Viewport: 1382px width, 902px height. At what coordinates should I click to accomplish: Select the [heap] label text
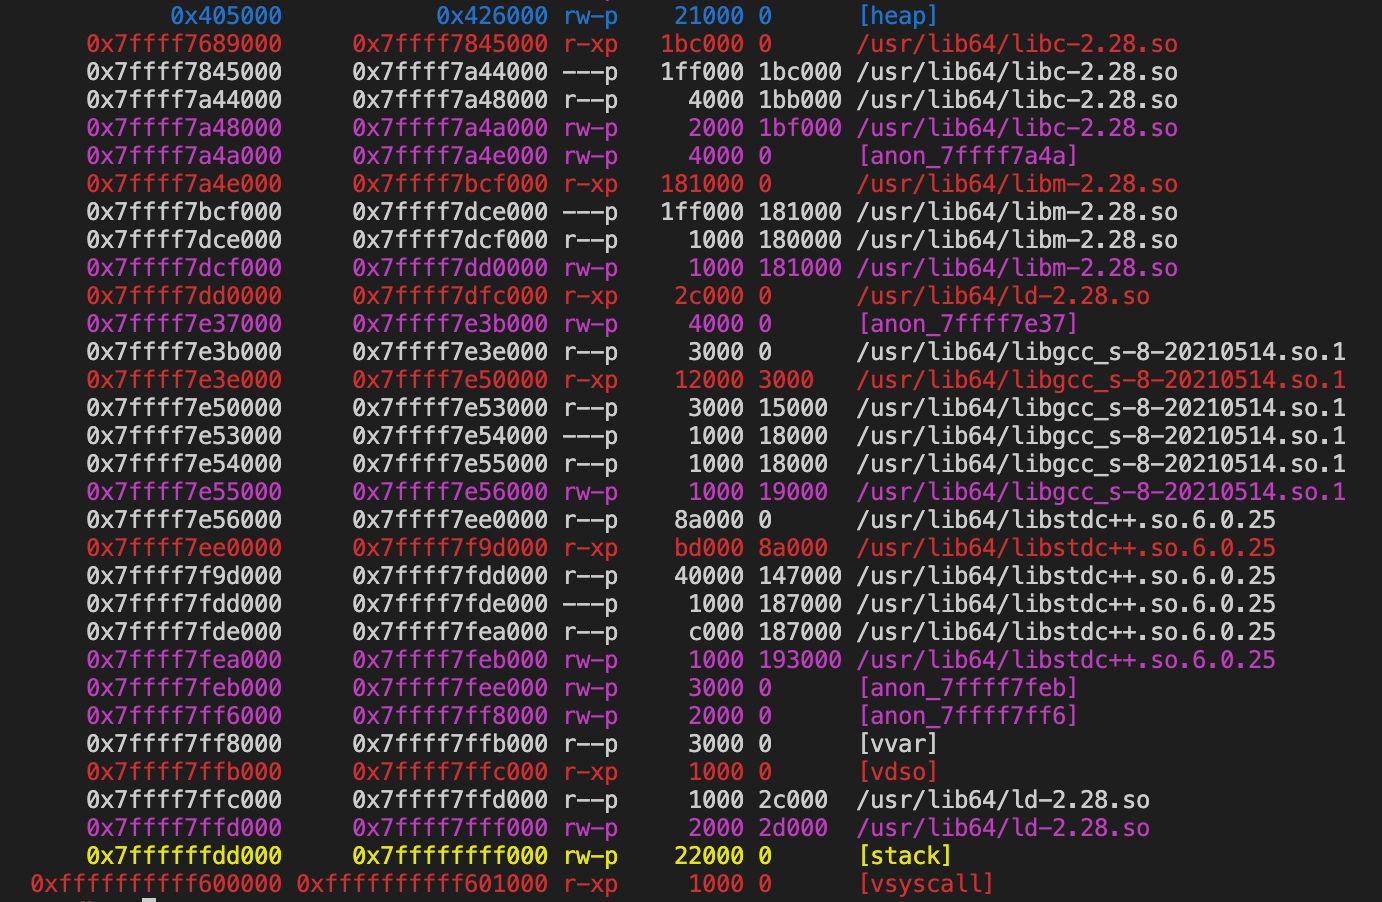coord(898,16)
